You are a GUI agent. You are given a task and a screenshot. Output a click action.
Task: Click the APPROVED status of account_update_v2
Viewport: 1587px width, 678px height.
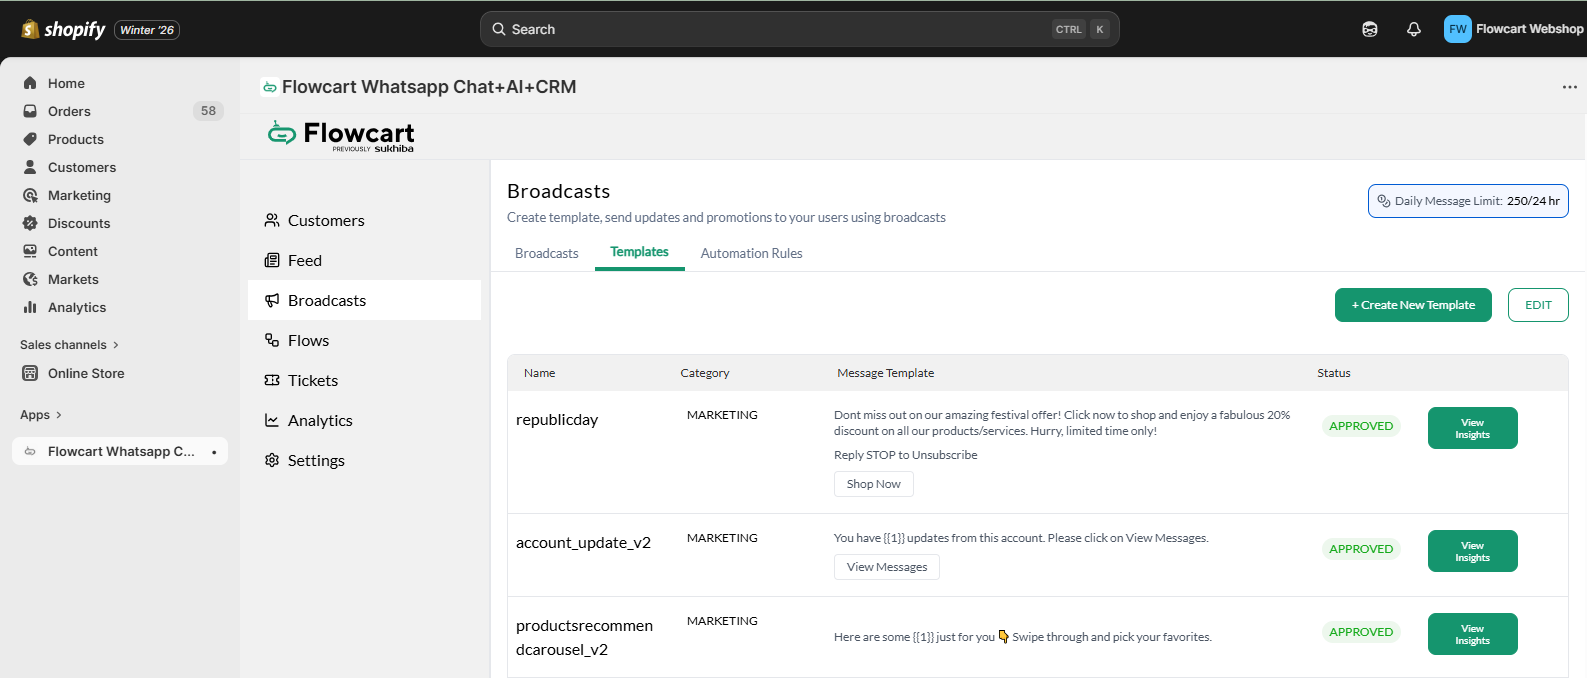point(1361,549)
